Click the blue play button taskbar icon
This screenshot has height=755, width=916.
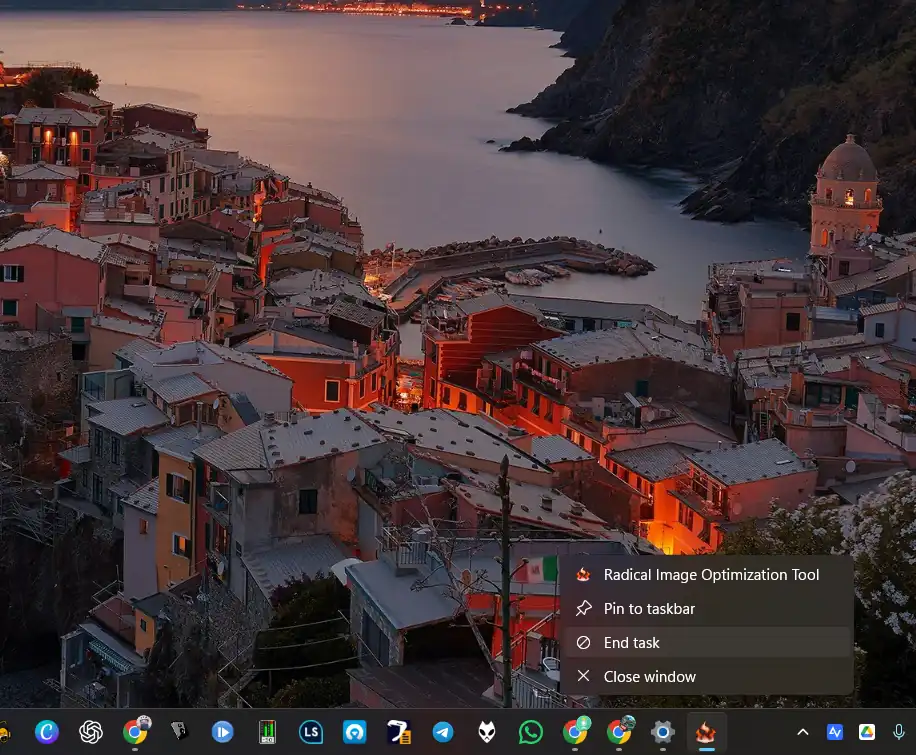[223, 732]
